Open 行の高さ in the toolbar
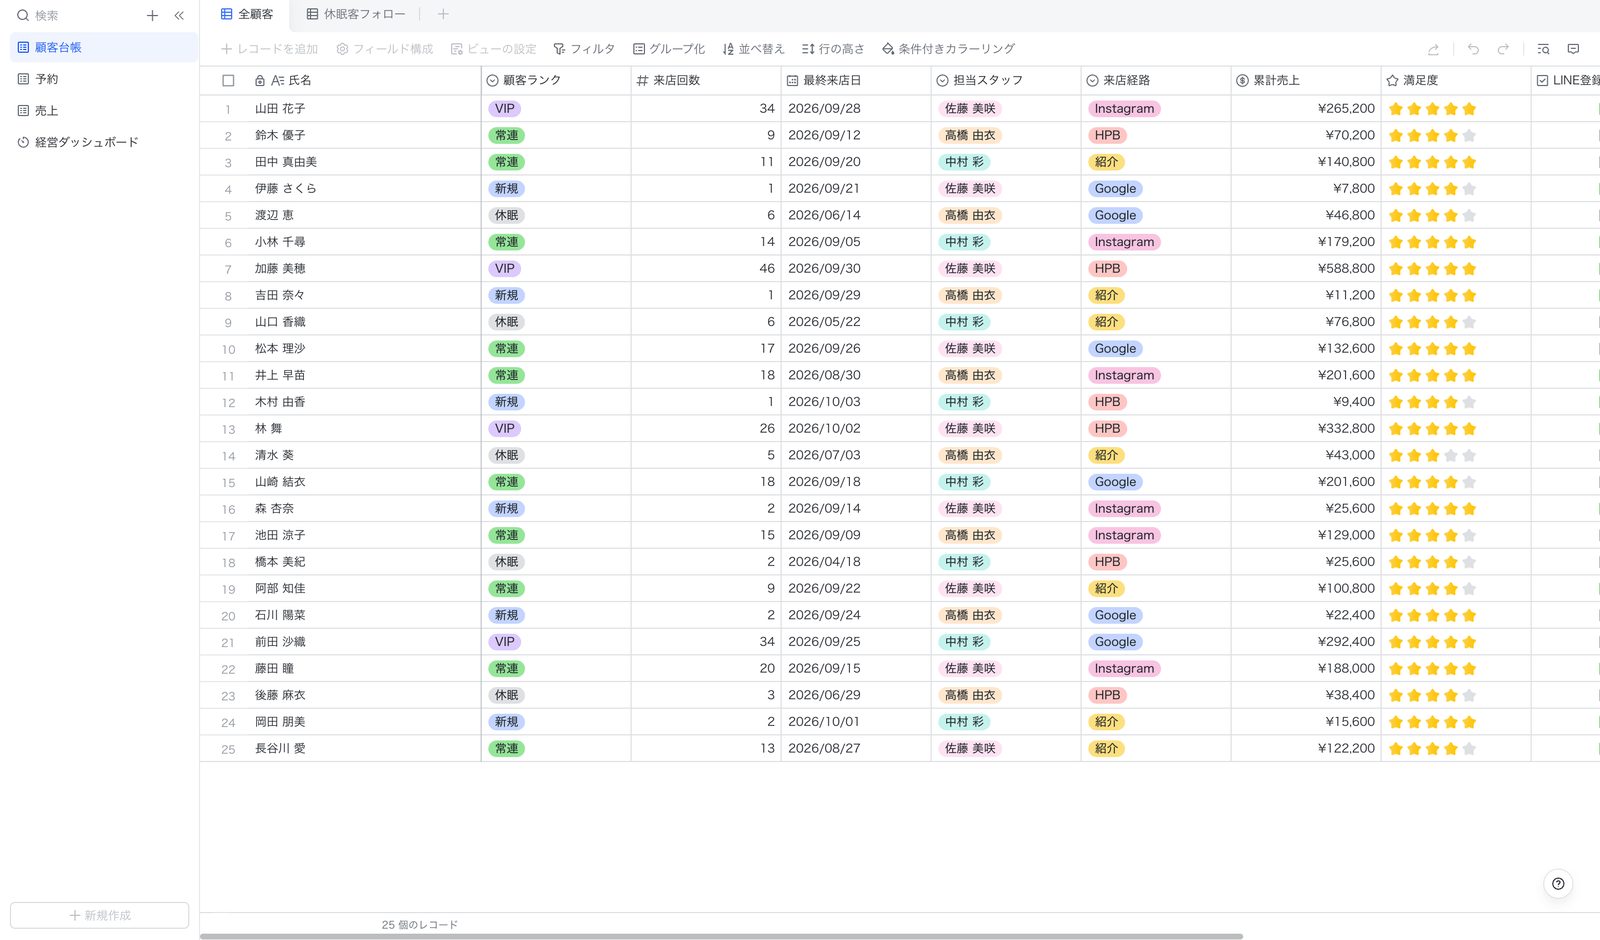The image size is (1600, 940). 833,49
